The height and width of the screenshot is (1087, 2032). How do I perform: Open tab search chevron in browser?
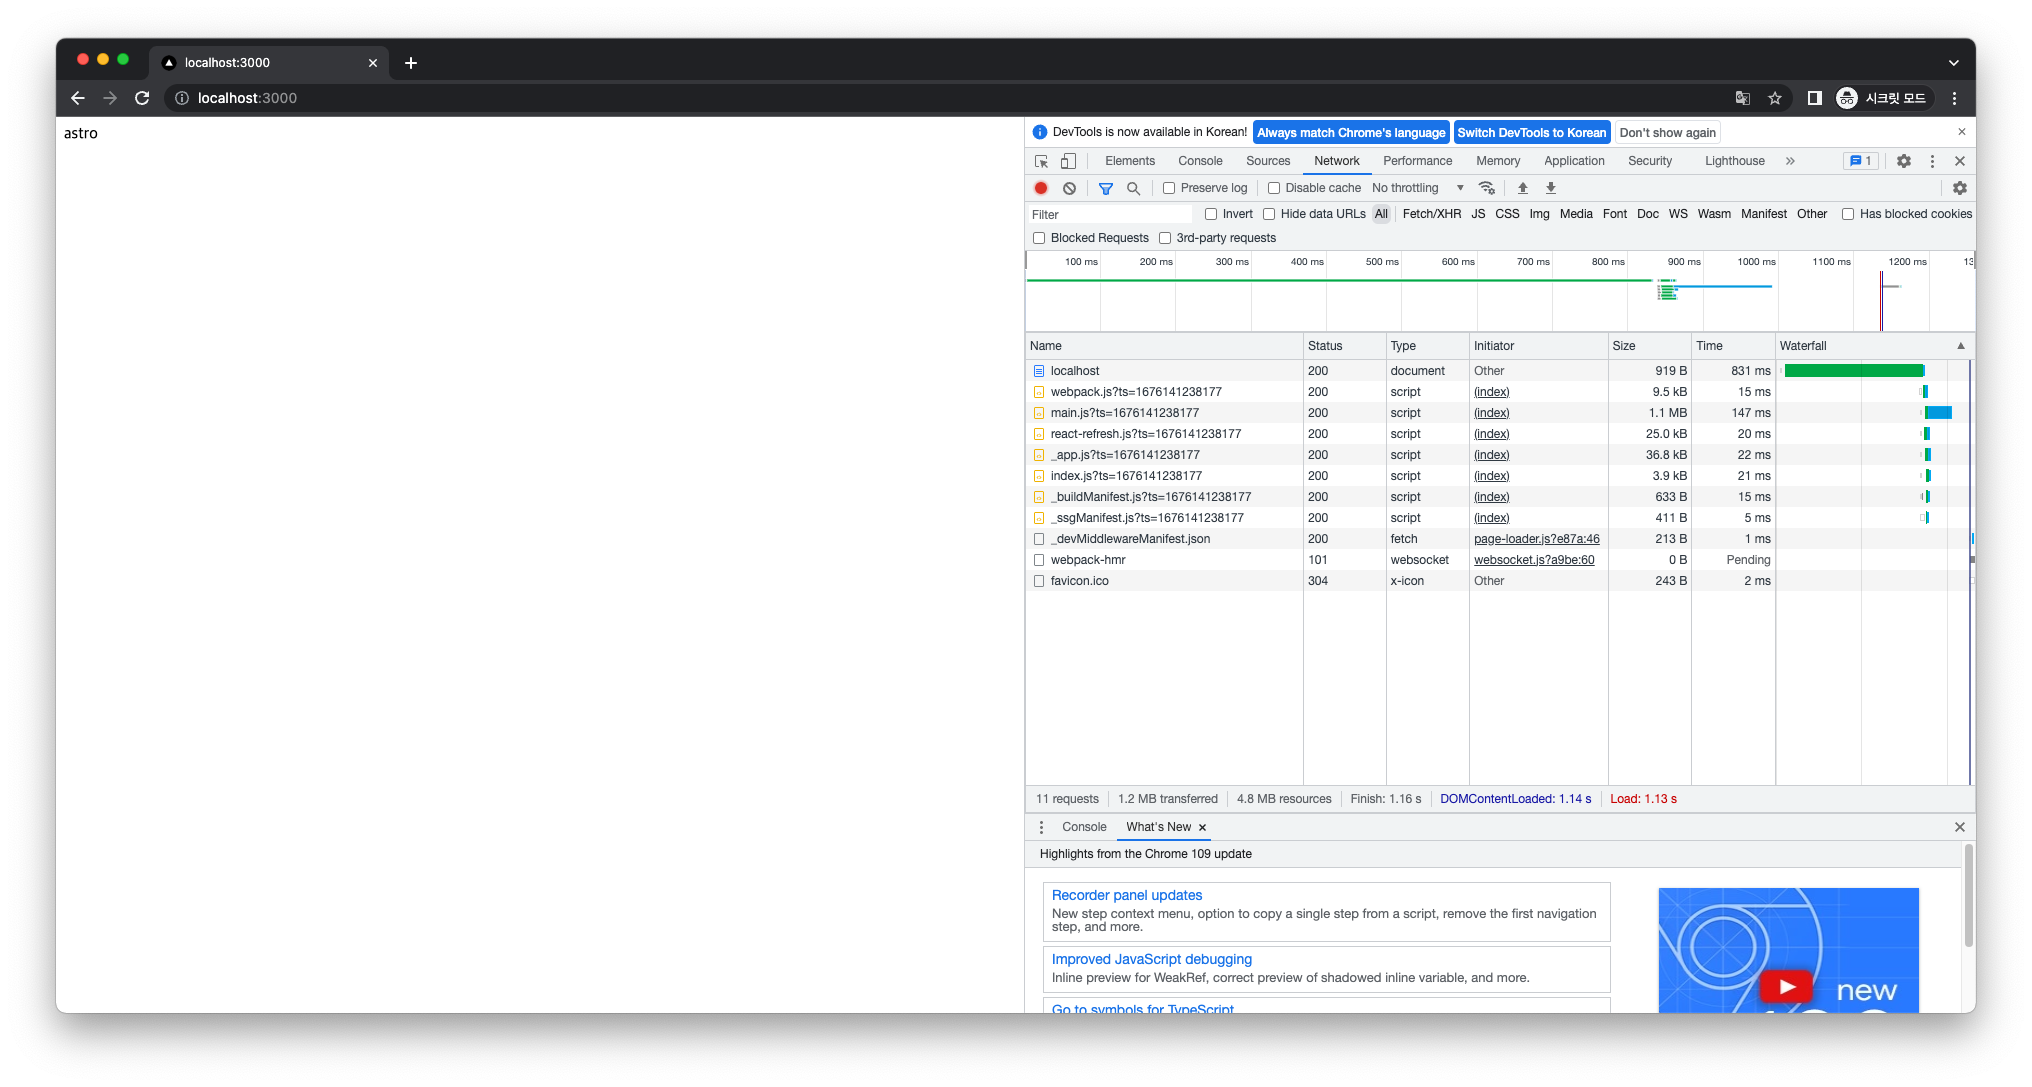coord(1953,63)
